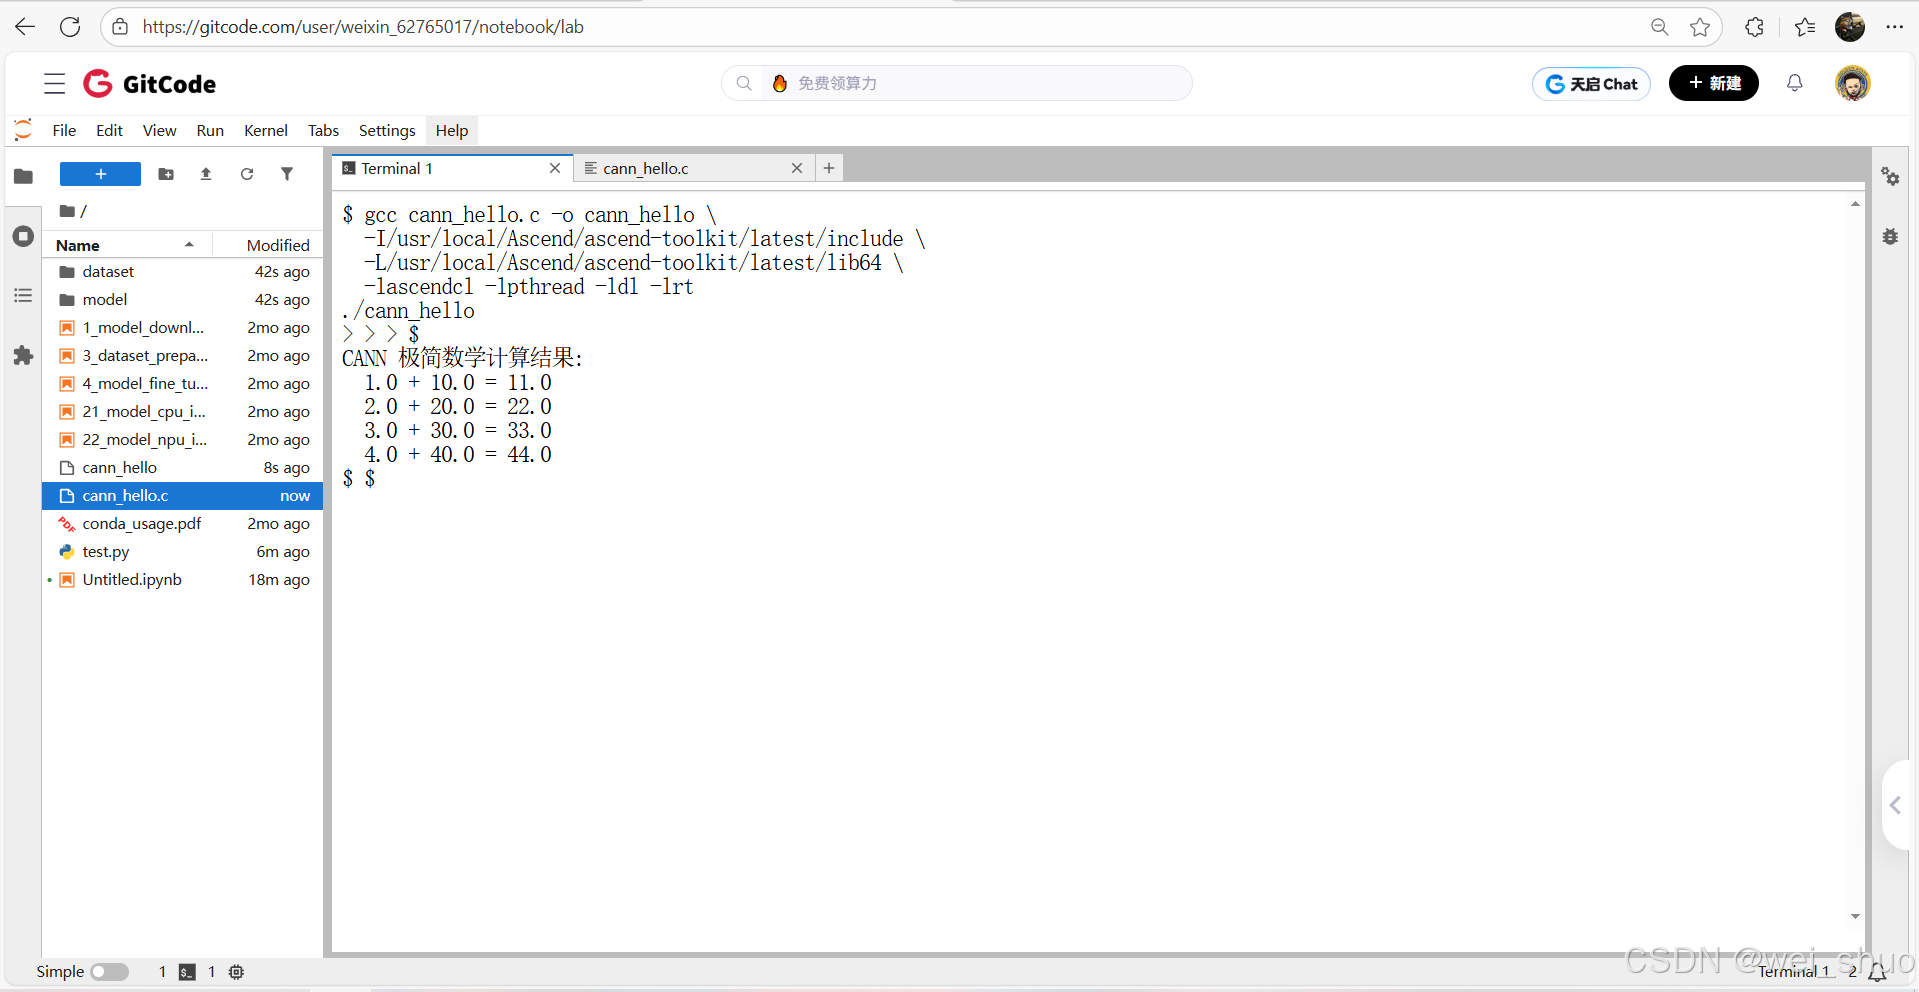Screen dimensions: 1919x992
Task: Select the test.py file
Action: pos(183,552)
